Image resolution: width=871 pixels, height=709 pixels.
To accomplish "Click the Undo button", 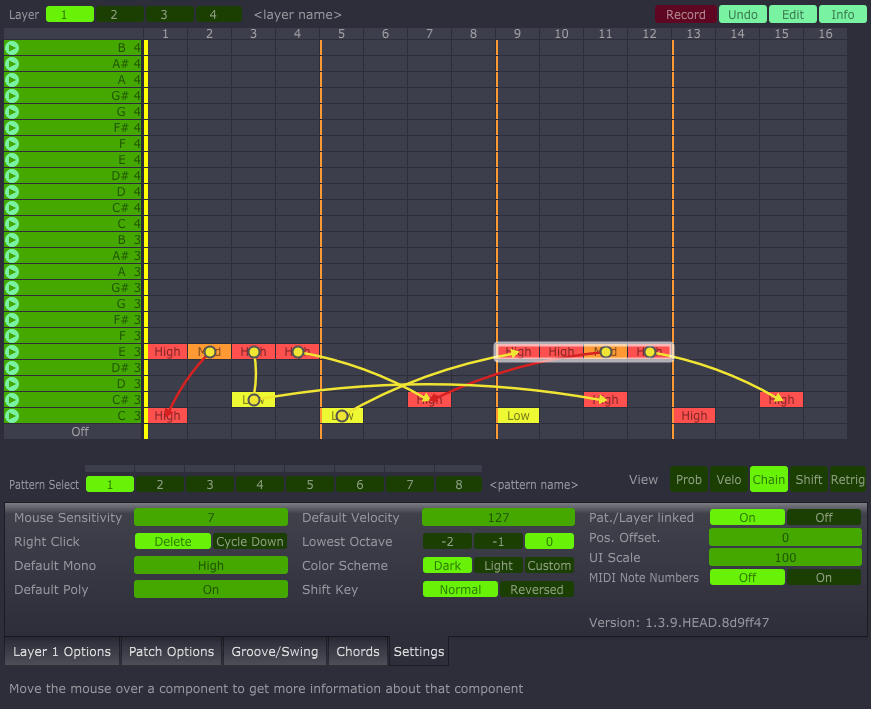I will [742, 15].
